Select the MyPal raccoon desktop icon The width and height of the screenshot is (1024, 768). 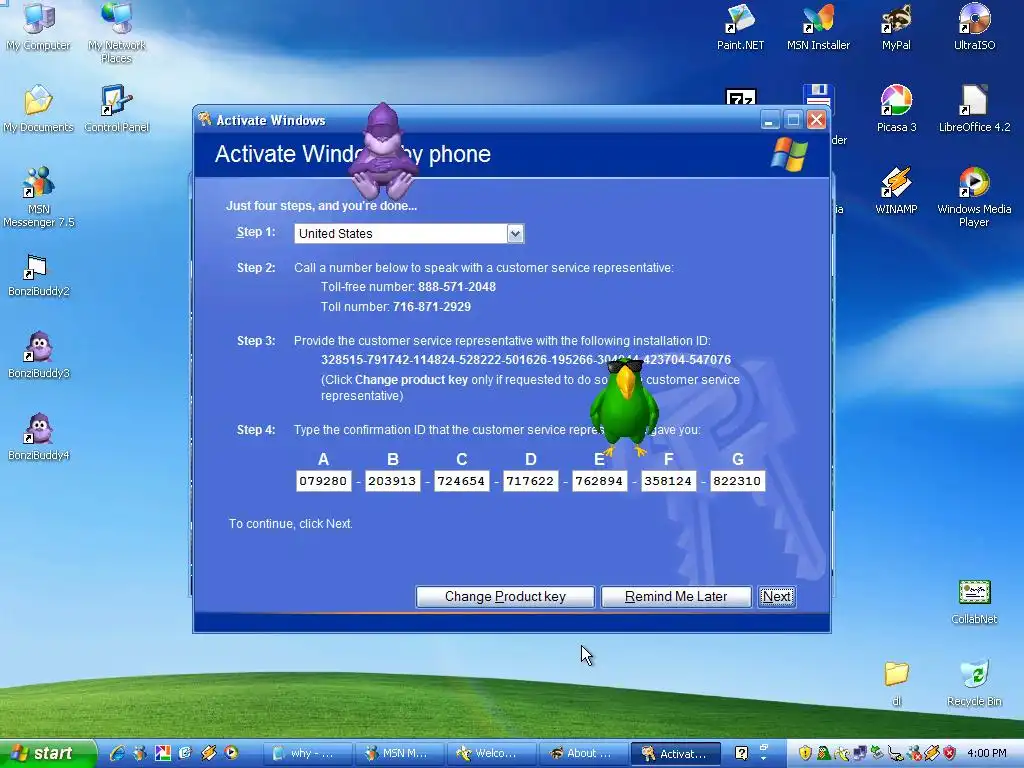pos(896,27)
